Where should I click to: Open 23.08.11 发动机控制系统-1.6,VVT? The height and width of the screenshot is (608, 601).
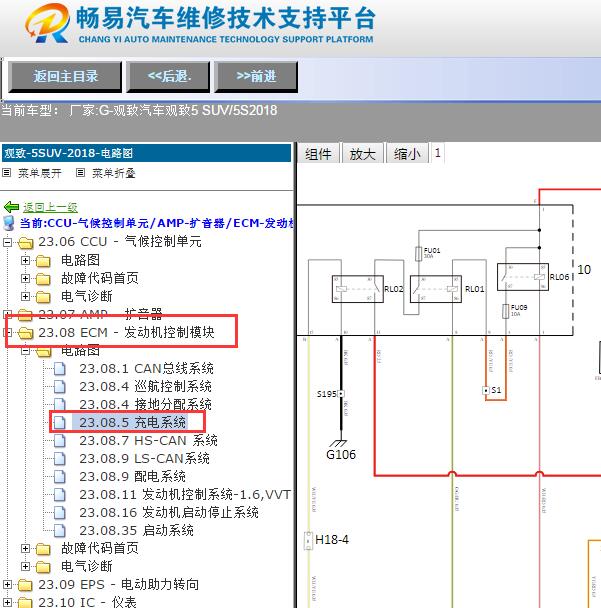(x=185, y=494)
